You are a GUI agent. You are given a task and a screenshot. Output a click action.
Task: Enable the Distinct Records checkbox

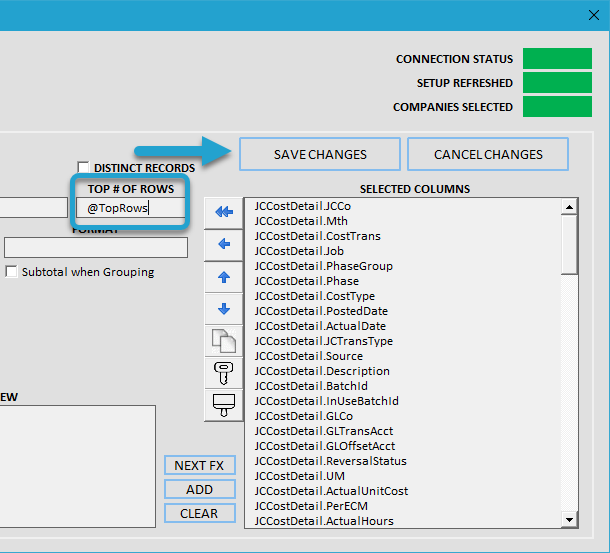click(83, 167)
